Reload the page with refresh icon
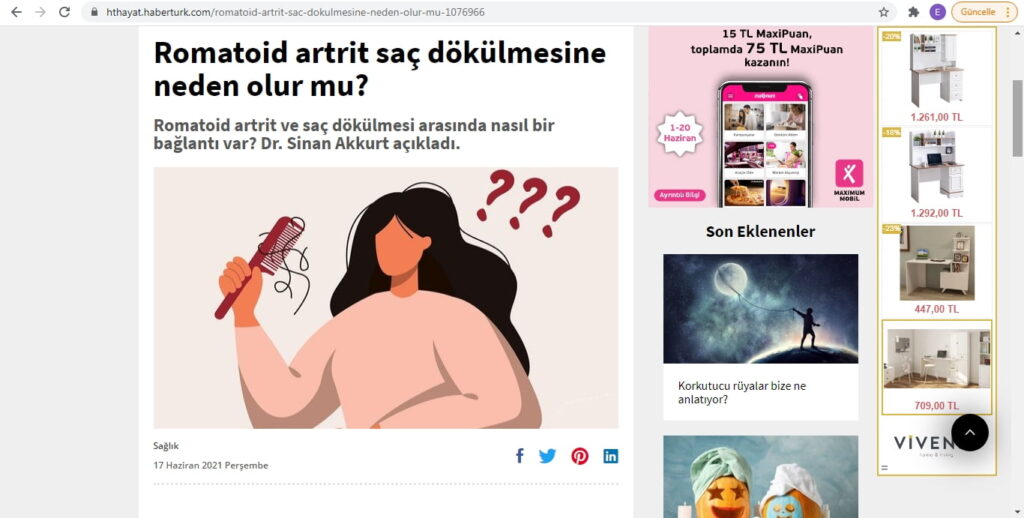The height and width of the screenshot is (518, 1024). [64, 12]
